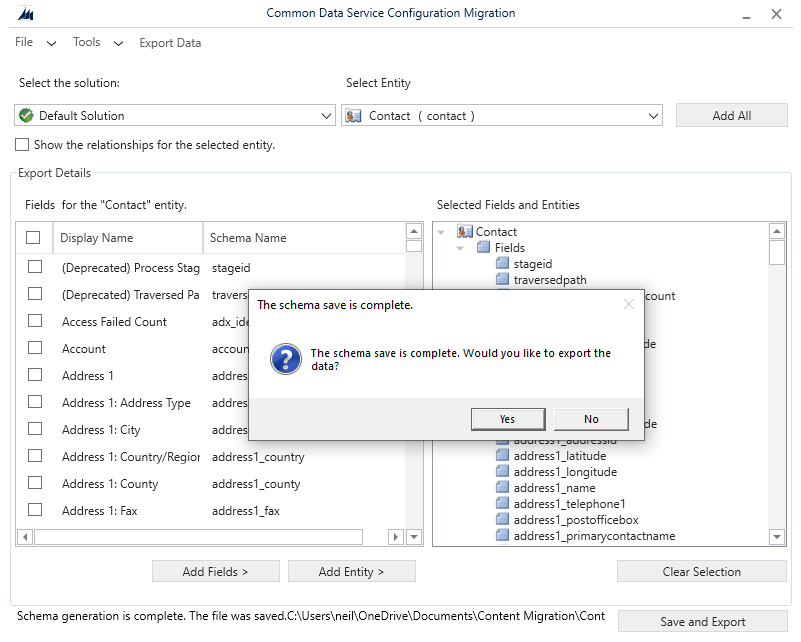This screenshot has height=642, width=801.
Task: Click the address1_latitude field icon
Action: [503, 456]
